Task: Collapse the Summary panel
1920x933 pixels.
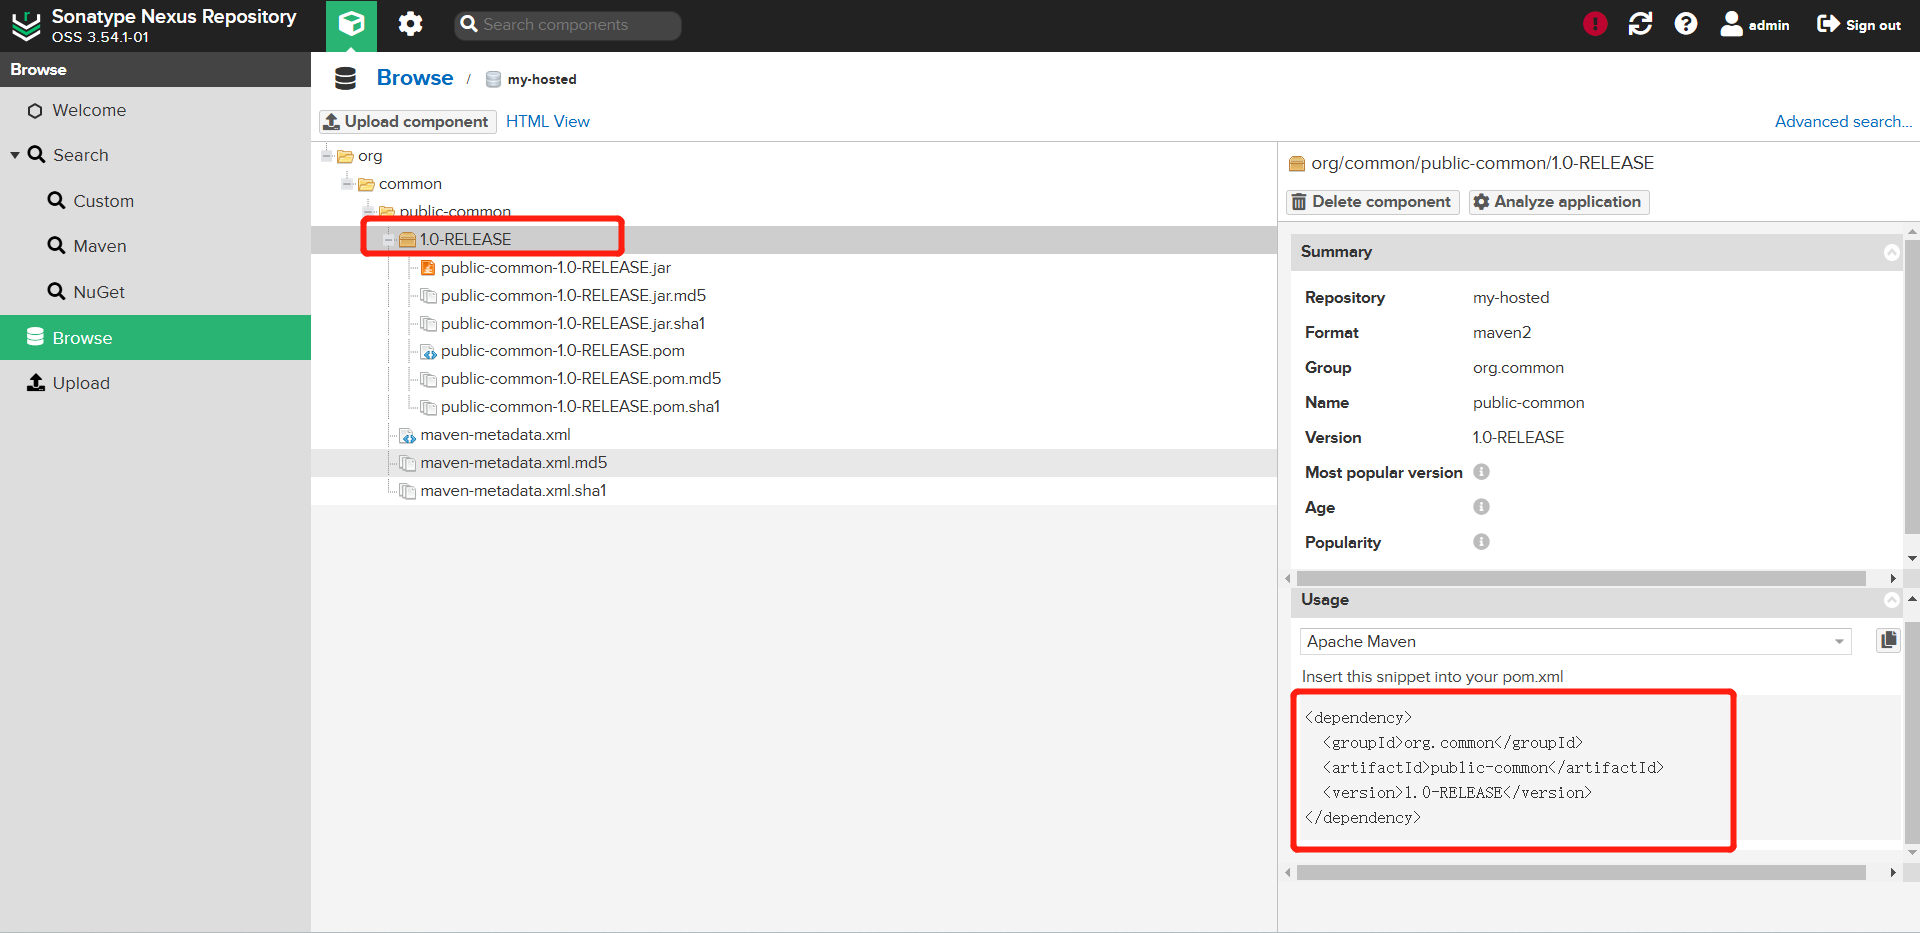Action: coord(1891,252)
